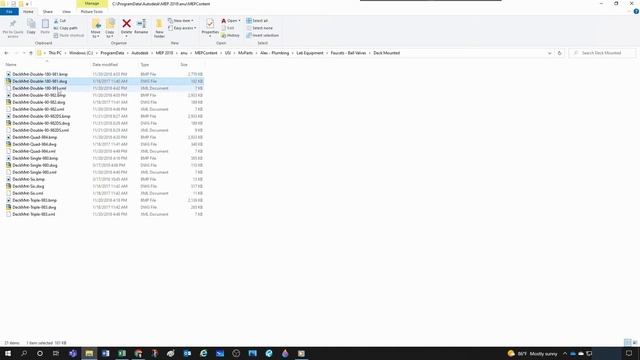Open taskbar search magnifier
Image resolution: width=640 pixels, height=360 pixels.
point(24,353)
